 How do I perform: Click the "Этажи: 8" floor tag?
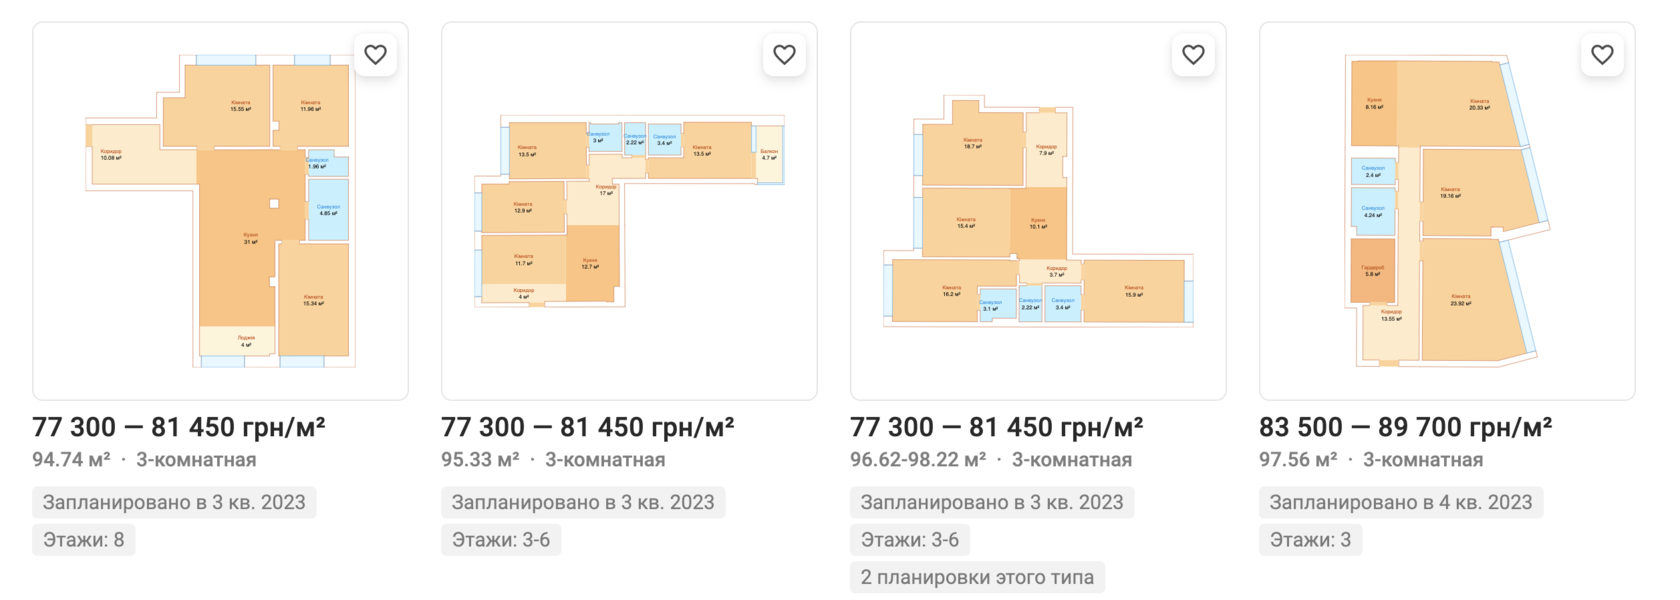pyautogui.click(x=83, y=540)
